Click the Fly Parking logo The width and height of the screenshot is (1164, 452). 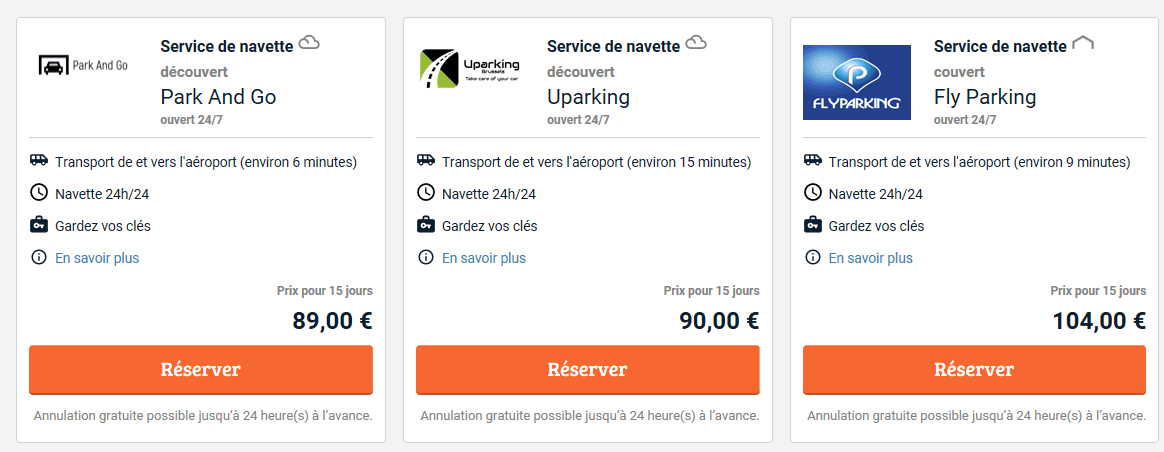tap(856, 82)
